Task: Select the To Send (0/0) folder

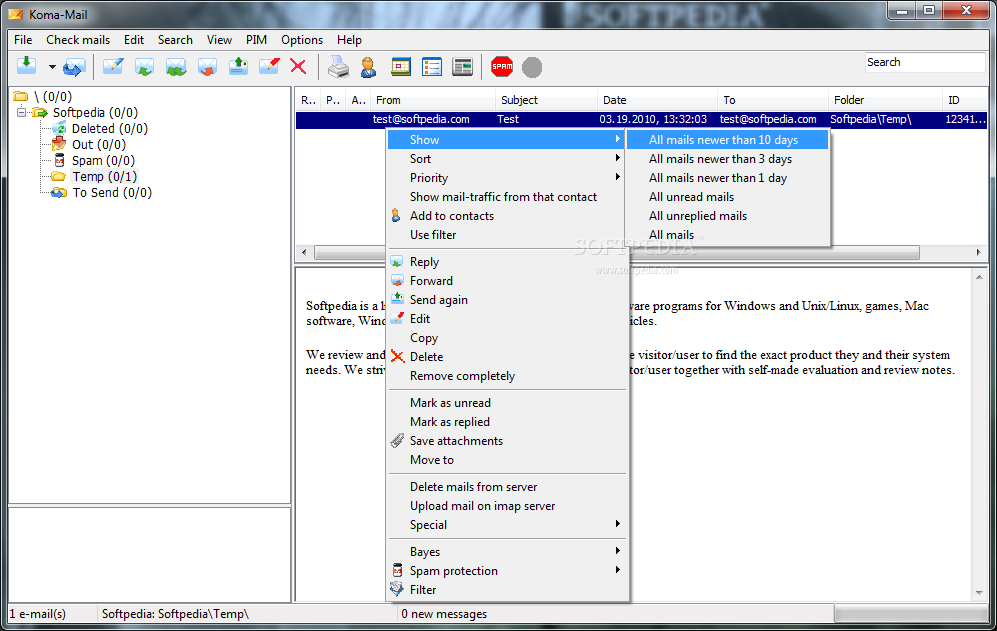Action: coord(112,192)
